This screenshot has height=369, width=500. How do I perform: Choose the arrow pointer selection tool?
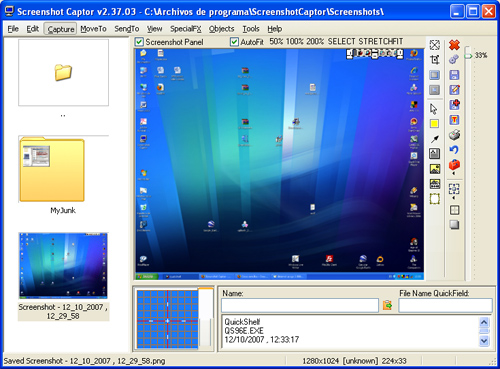[x=434, y=109]
